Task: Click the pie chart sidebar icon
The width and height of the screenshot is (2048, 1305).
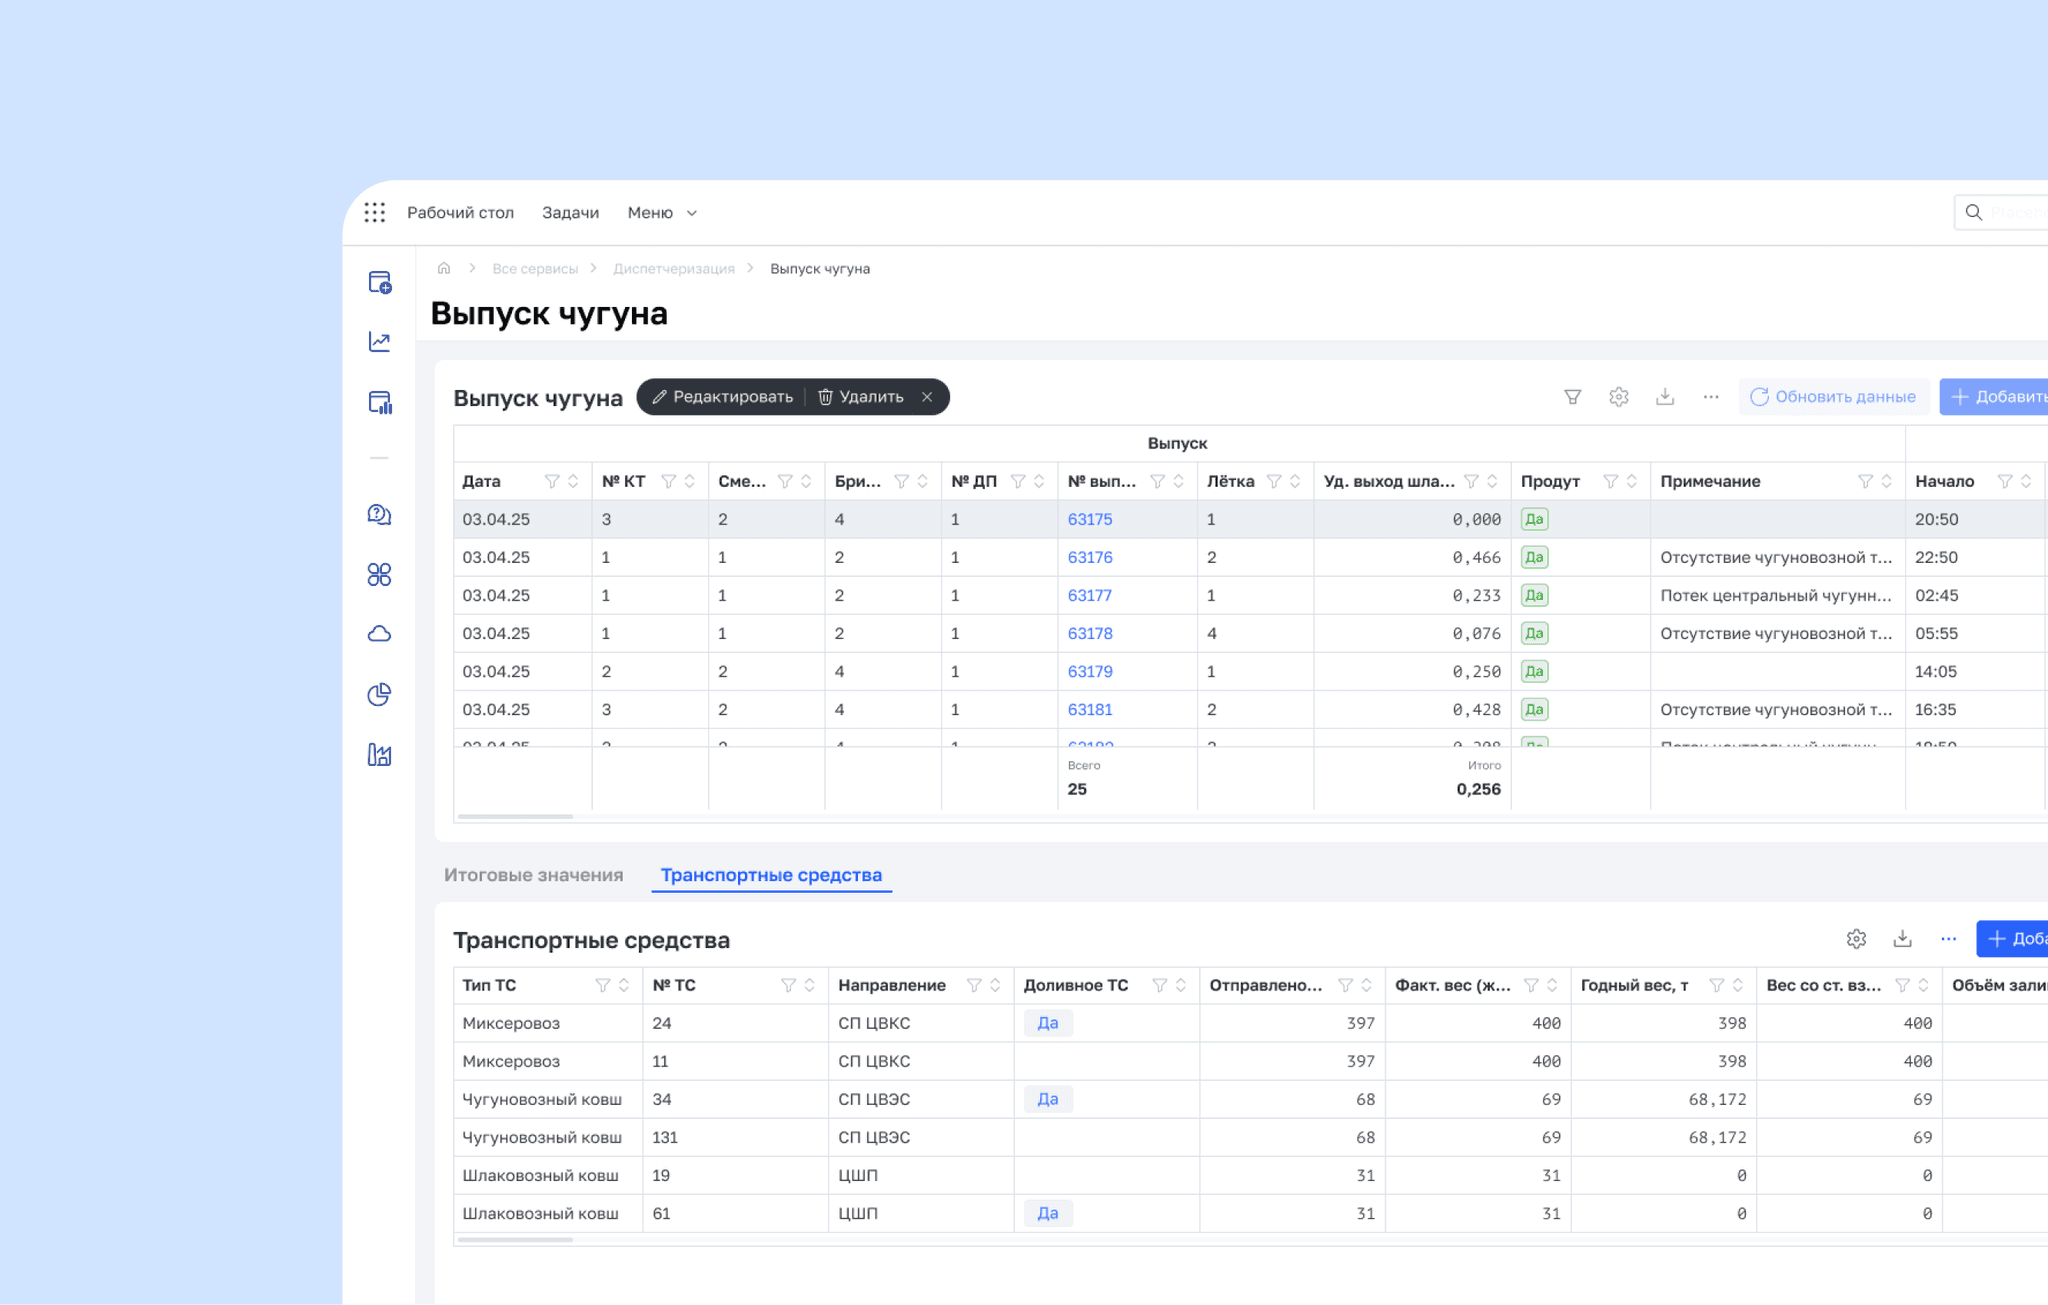Action: coord(379,694)
